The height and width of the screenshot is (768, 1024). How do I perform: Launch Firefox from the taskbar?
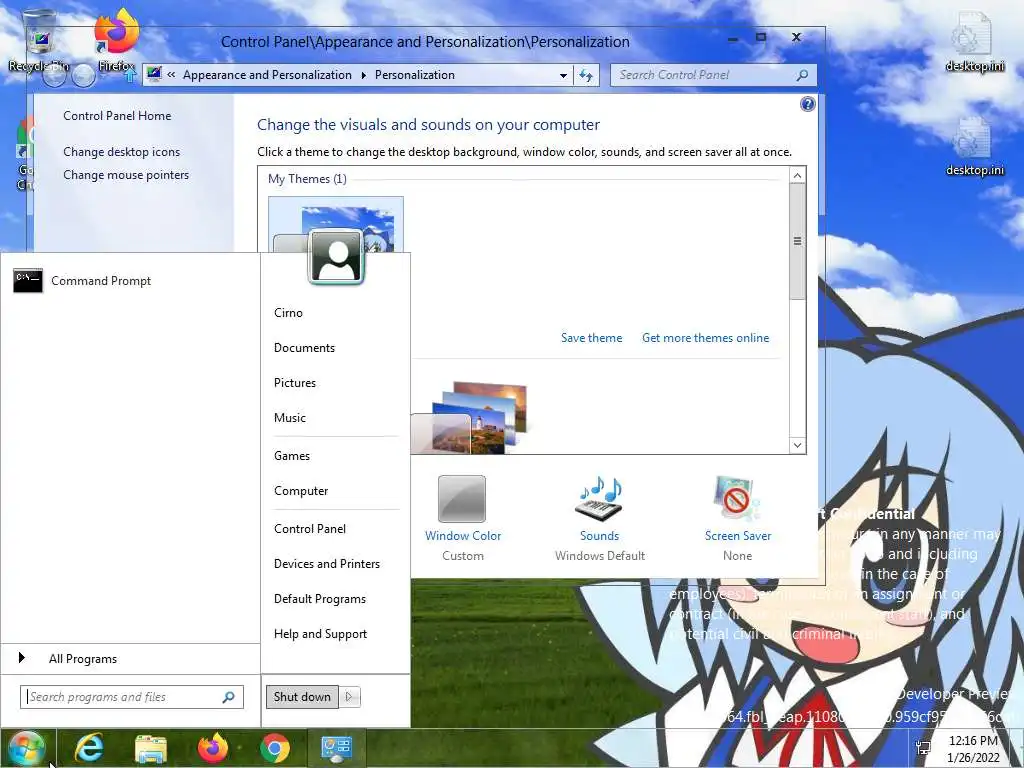[213, 748]
